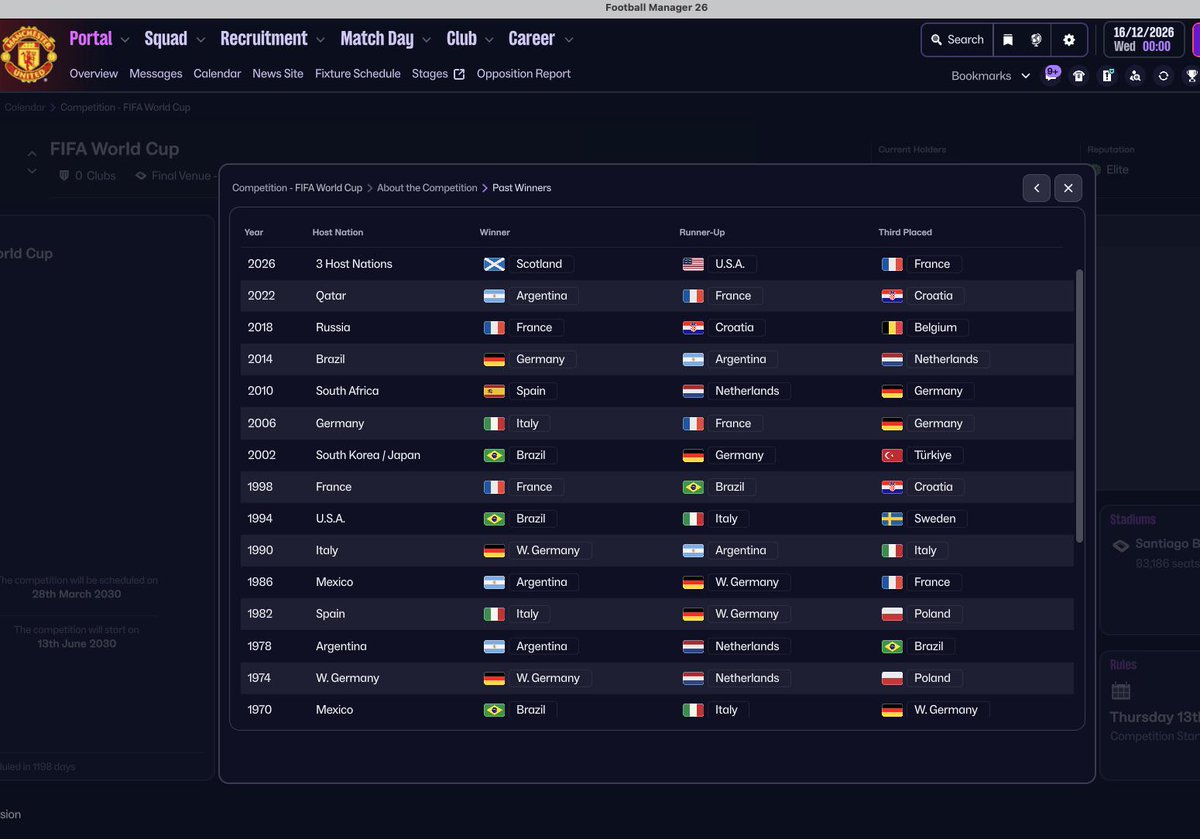This screenshot has width=1200, height=839.
Task: Click the Spain flag in 2010 row
Action: (493, 391)
